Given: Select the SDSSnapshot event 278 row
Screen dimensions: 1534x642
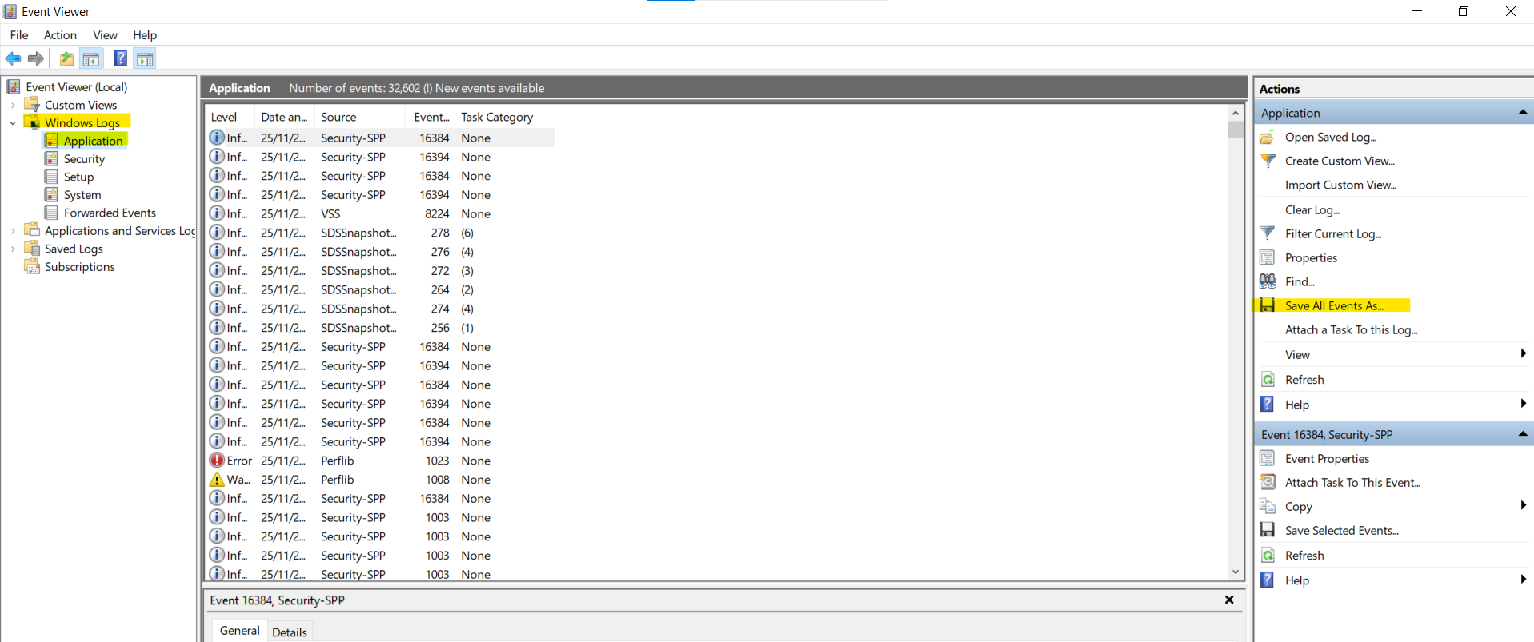Looking at the screenshot, I should tap(380, 233).
